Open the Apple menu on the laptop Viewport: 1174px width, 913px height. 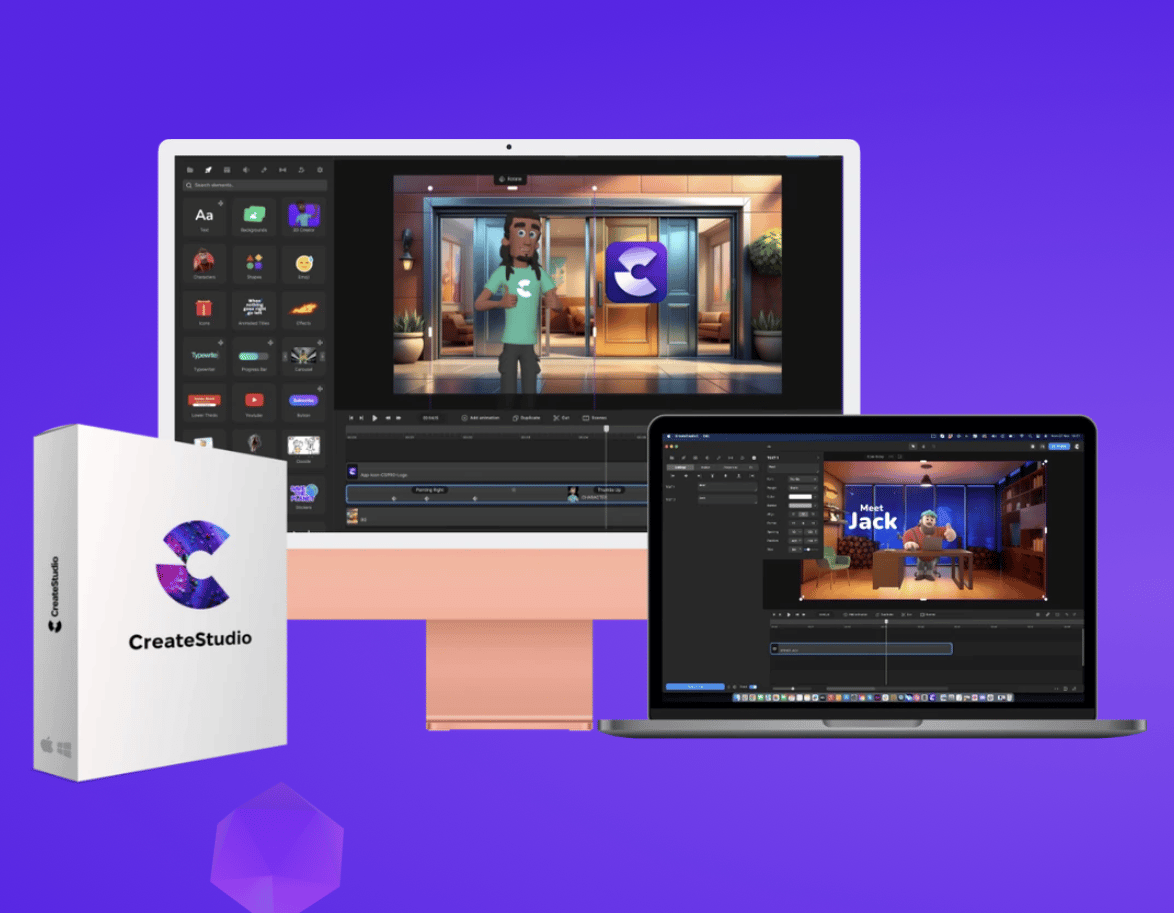(x=669, y=436)
